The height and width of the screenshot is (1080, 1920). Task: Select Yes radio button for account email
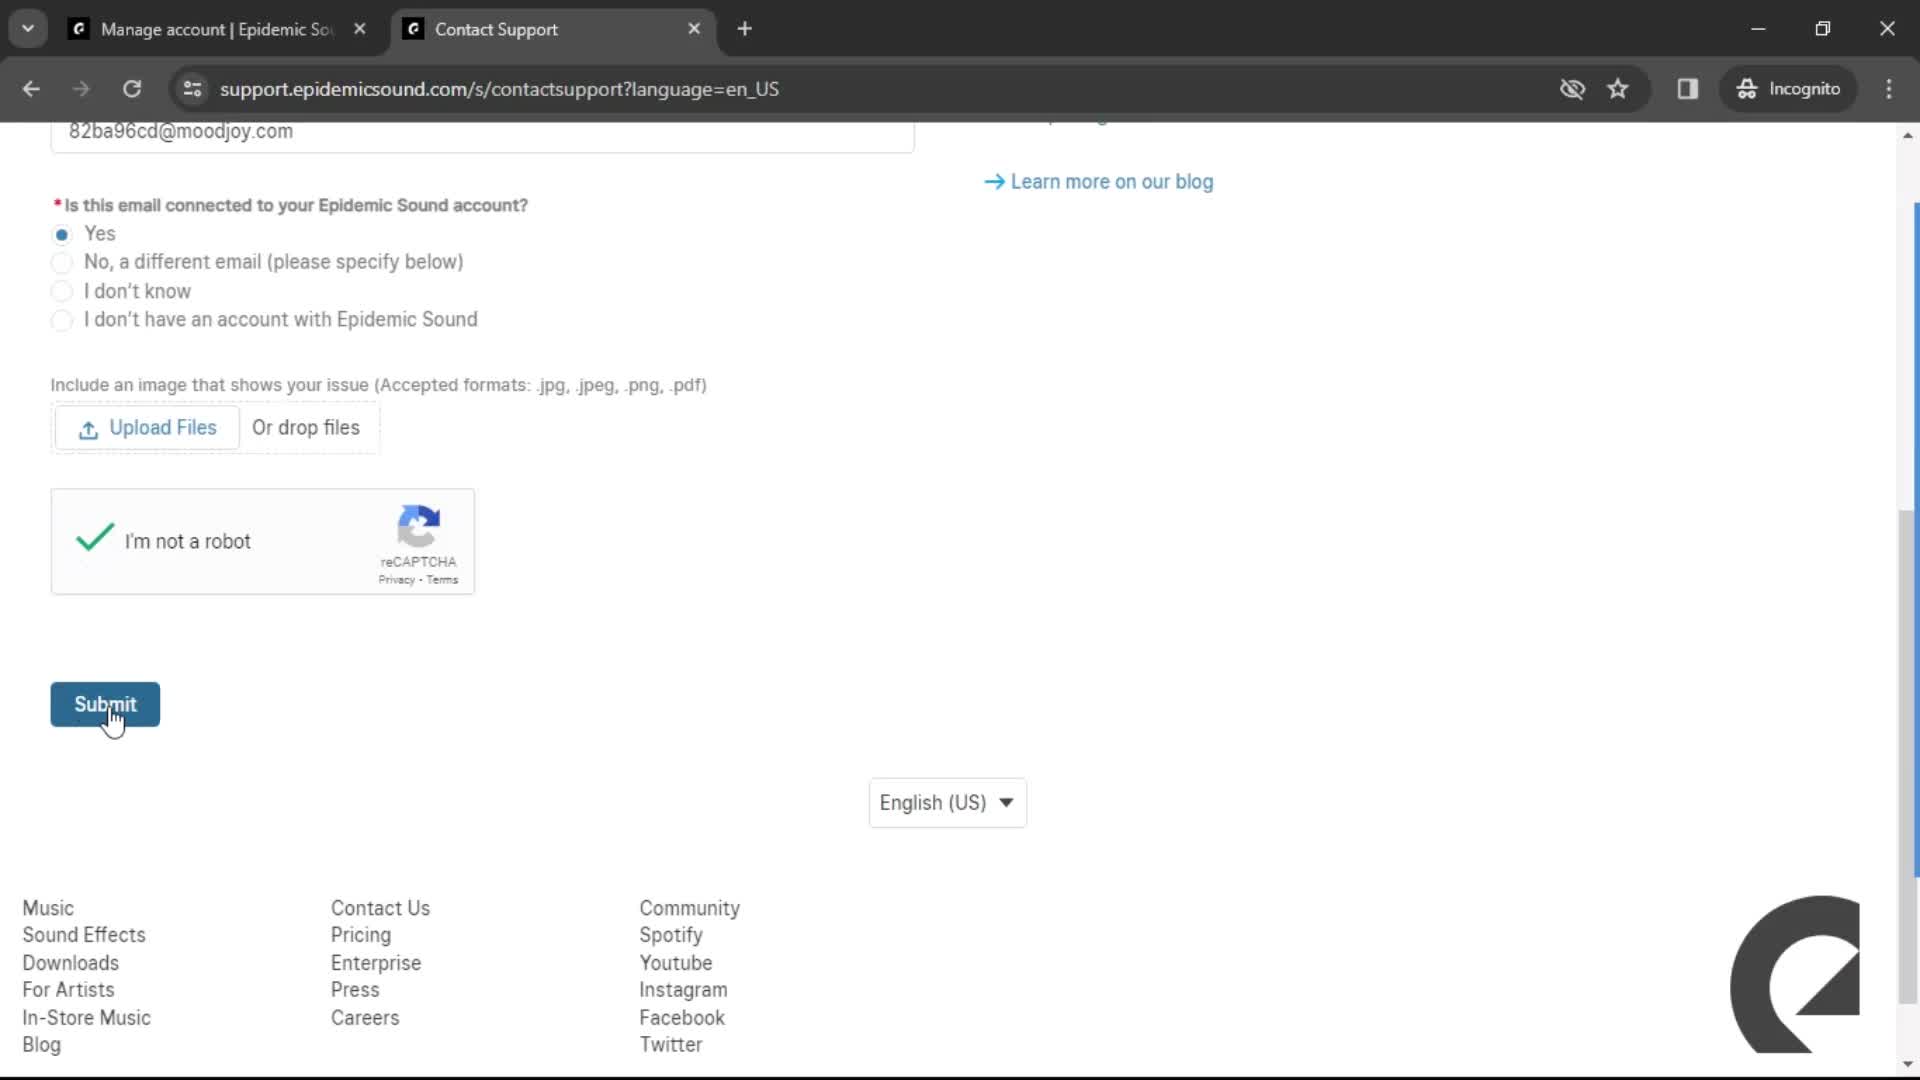click(x=62, y=233)
